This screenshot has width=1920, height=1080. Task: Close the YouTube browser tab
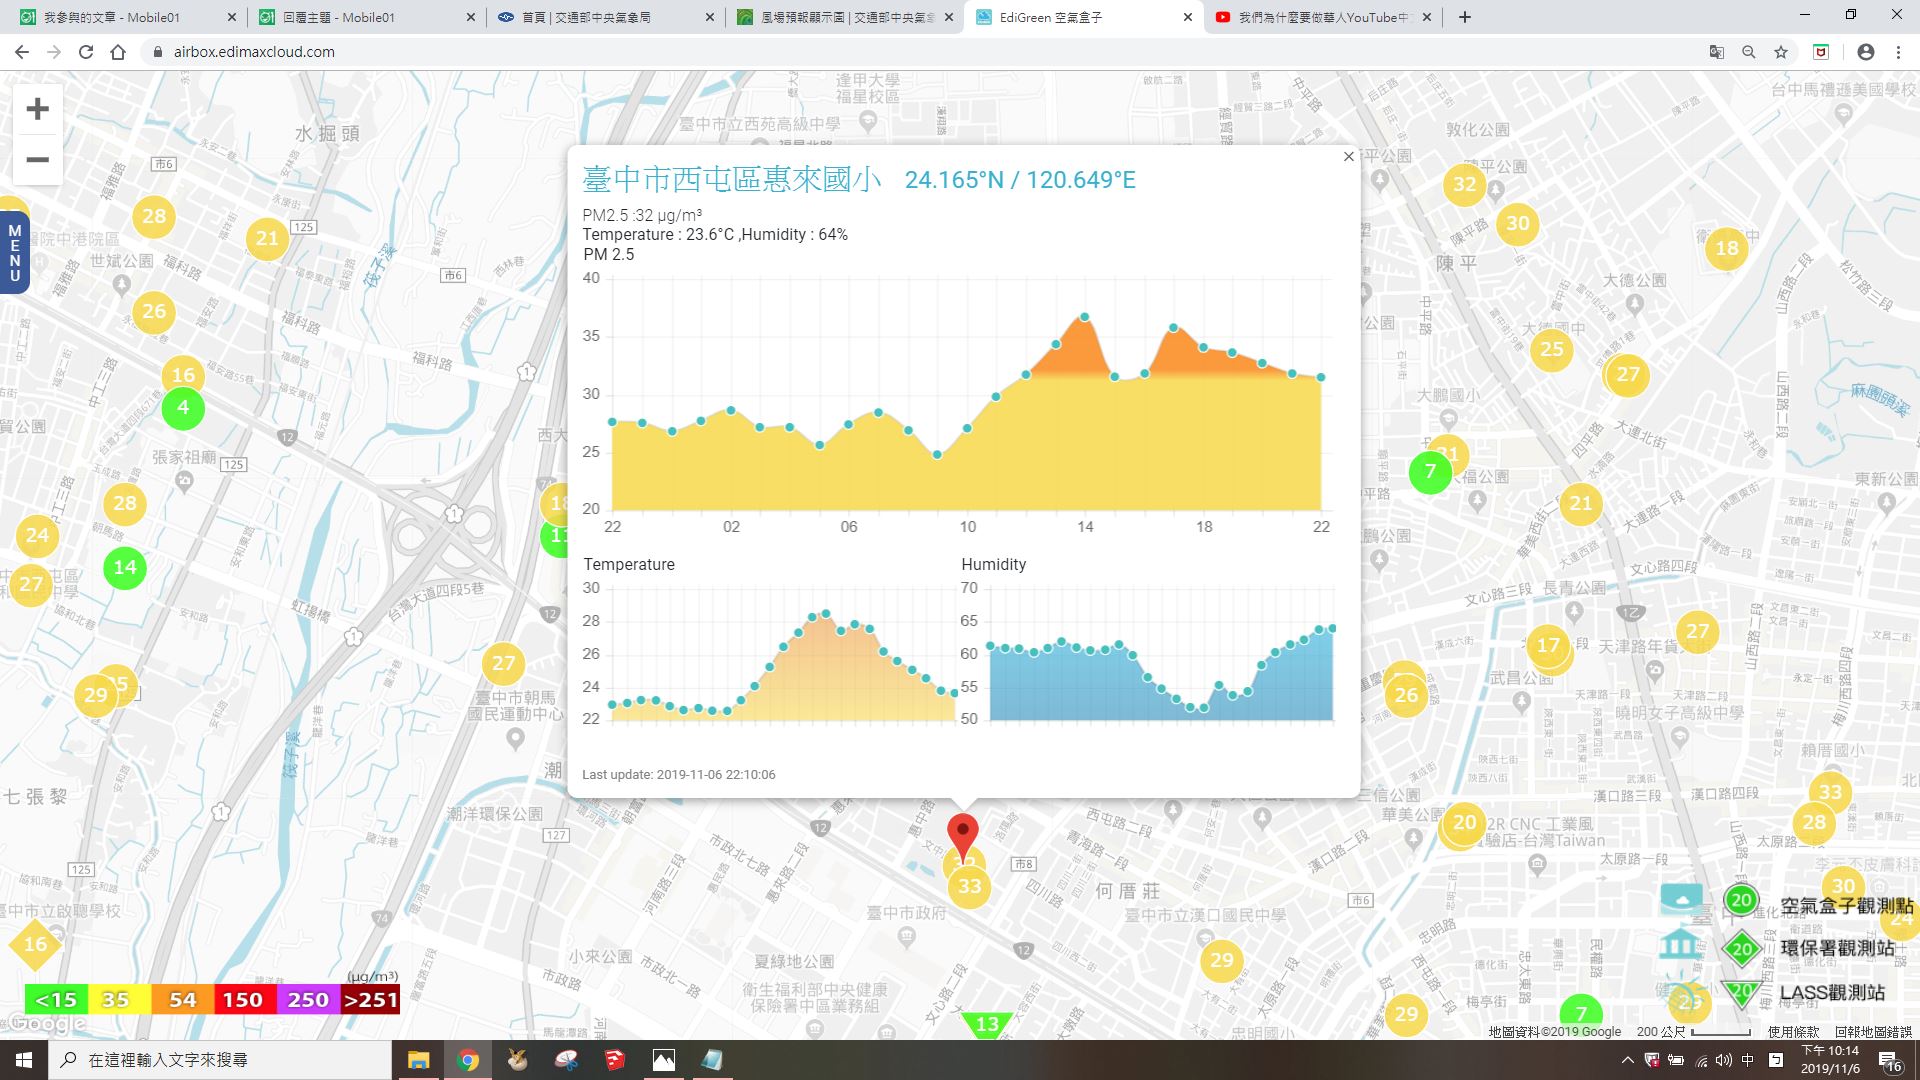[1426, 17]
